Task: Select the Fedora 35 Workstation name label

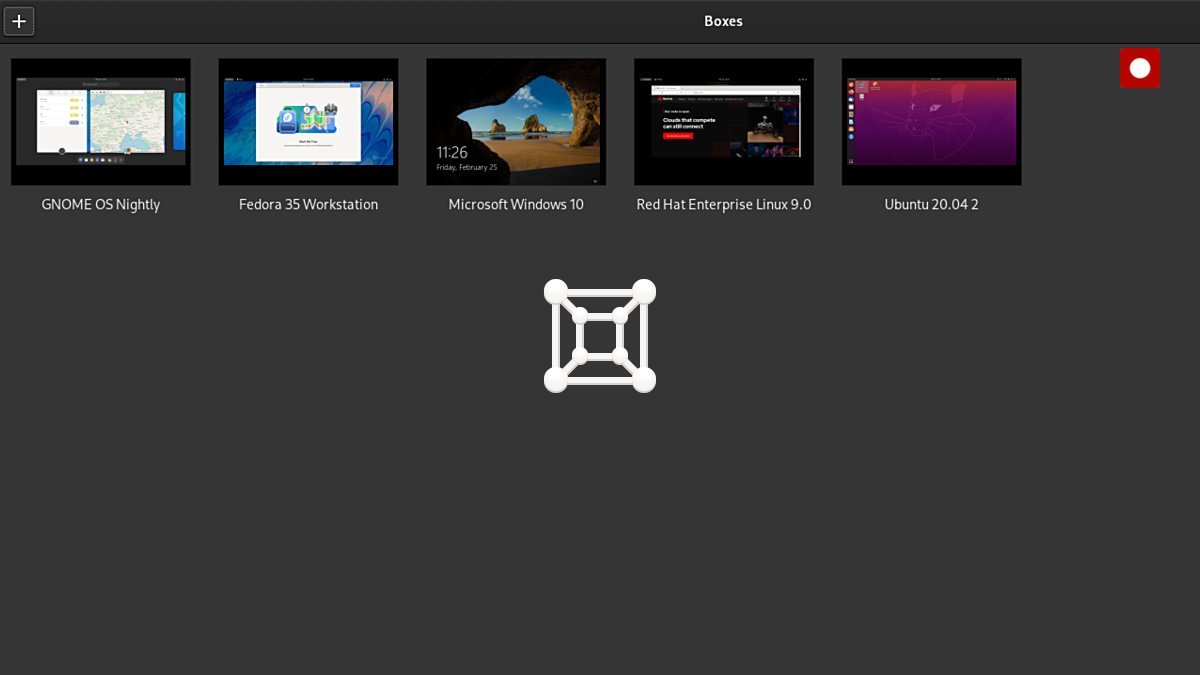Action: tap(308, 204)
